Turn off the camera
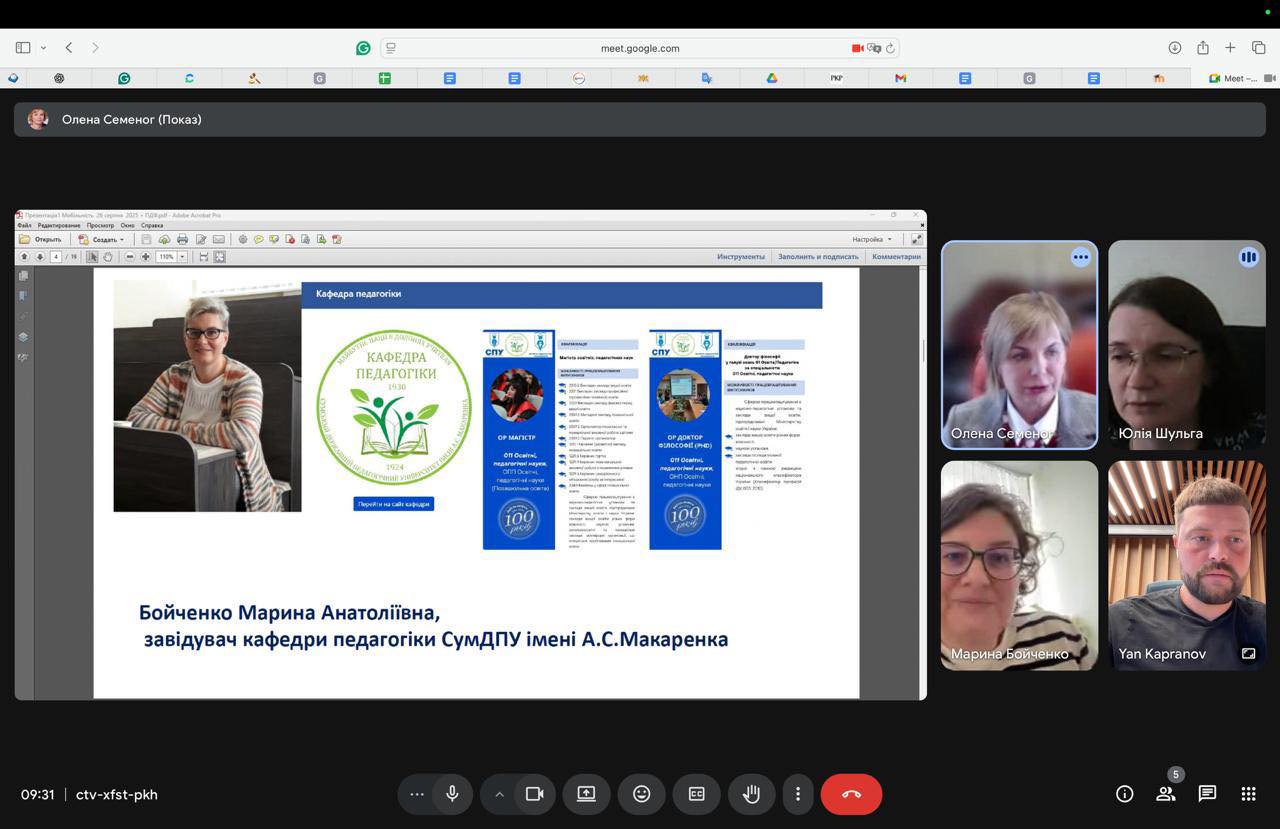The width and height of the screenshot is (1280, 829). pos(534,794)
